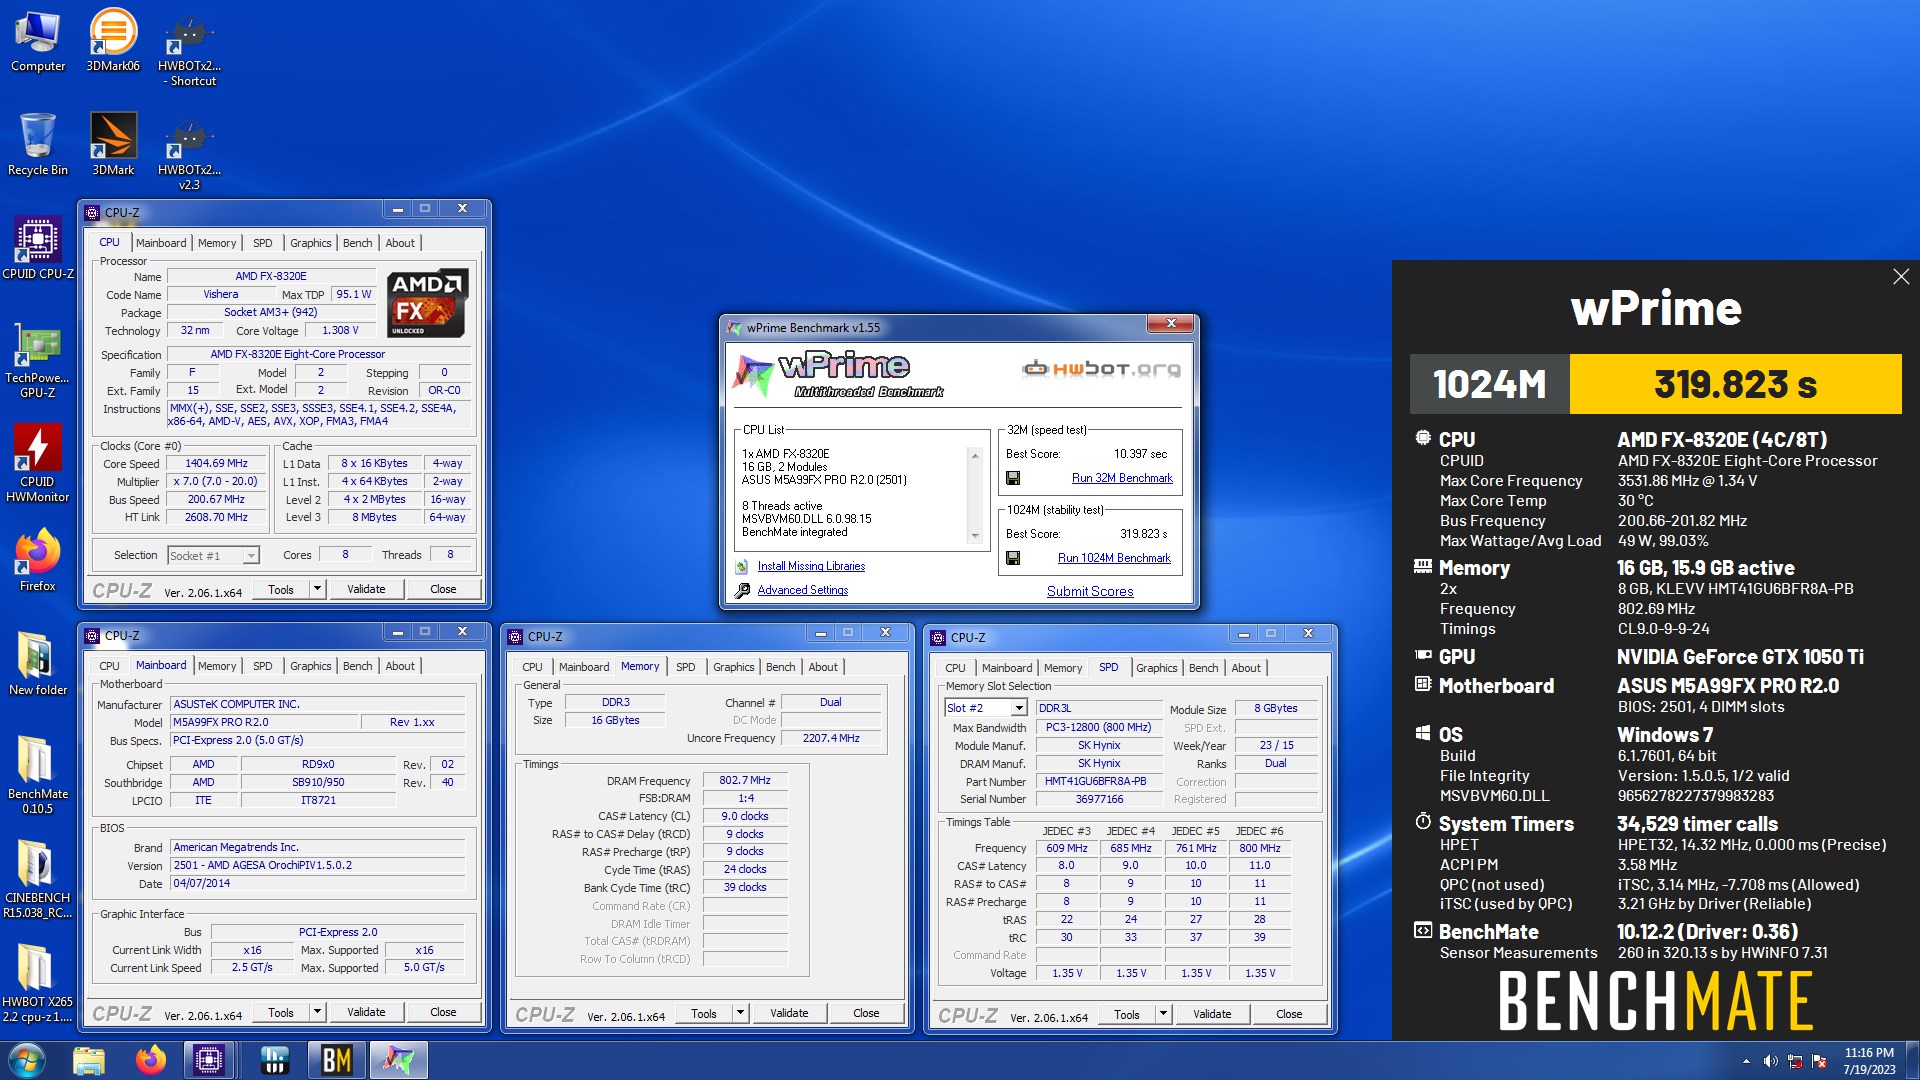Screen dimensions: 1920x1080
Task: Switch to Mainboard tab in top CPU-Z window
Action: tap(161, 243)
